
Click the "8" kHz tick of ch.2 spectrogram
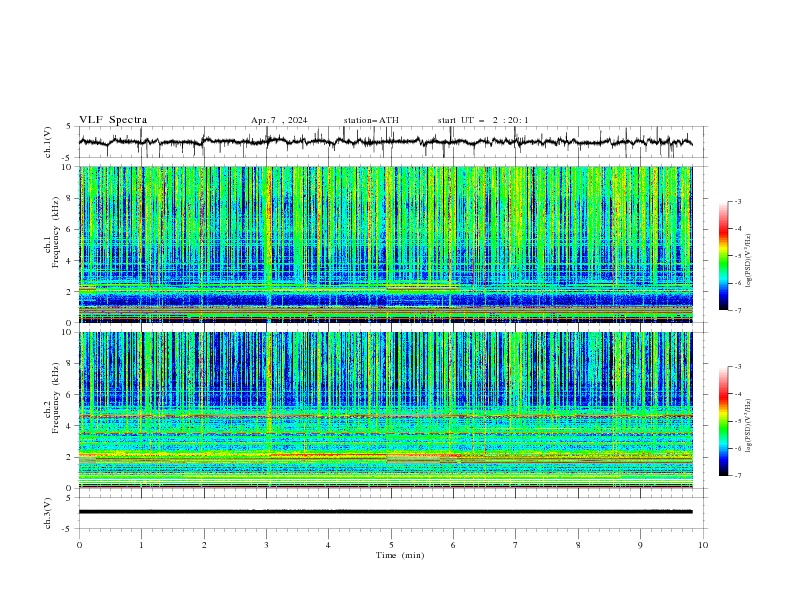tap(70, 364)
